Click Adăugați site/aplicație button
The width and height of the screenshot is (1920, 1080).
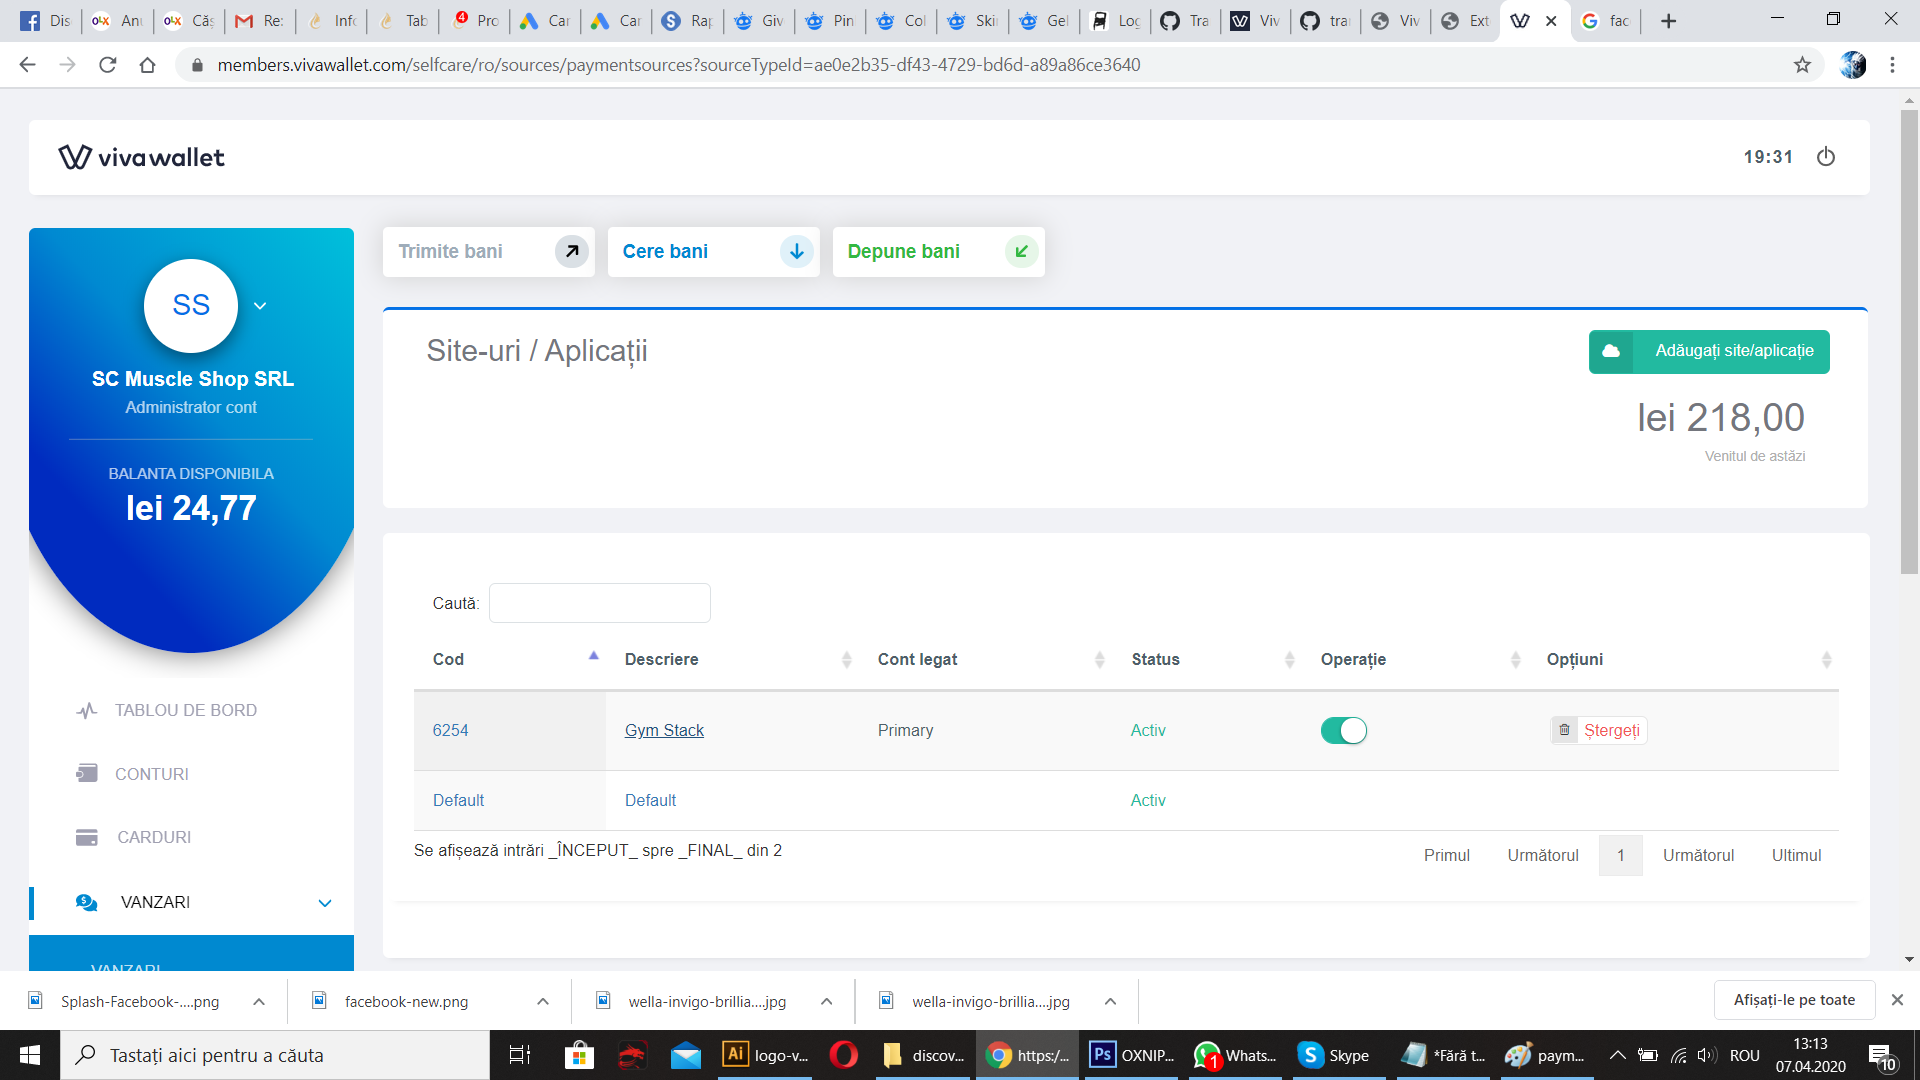click(1709, 351)
